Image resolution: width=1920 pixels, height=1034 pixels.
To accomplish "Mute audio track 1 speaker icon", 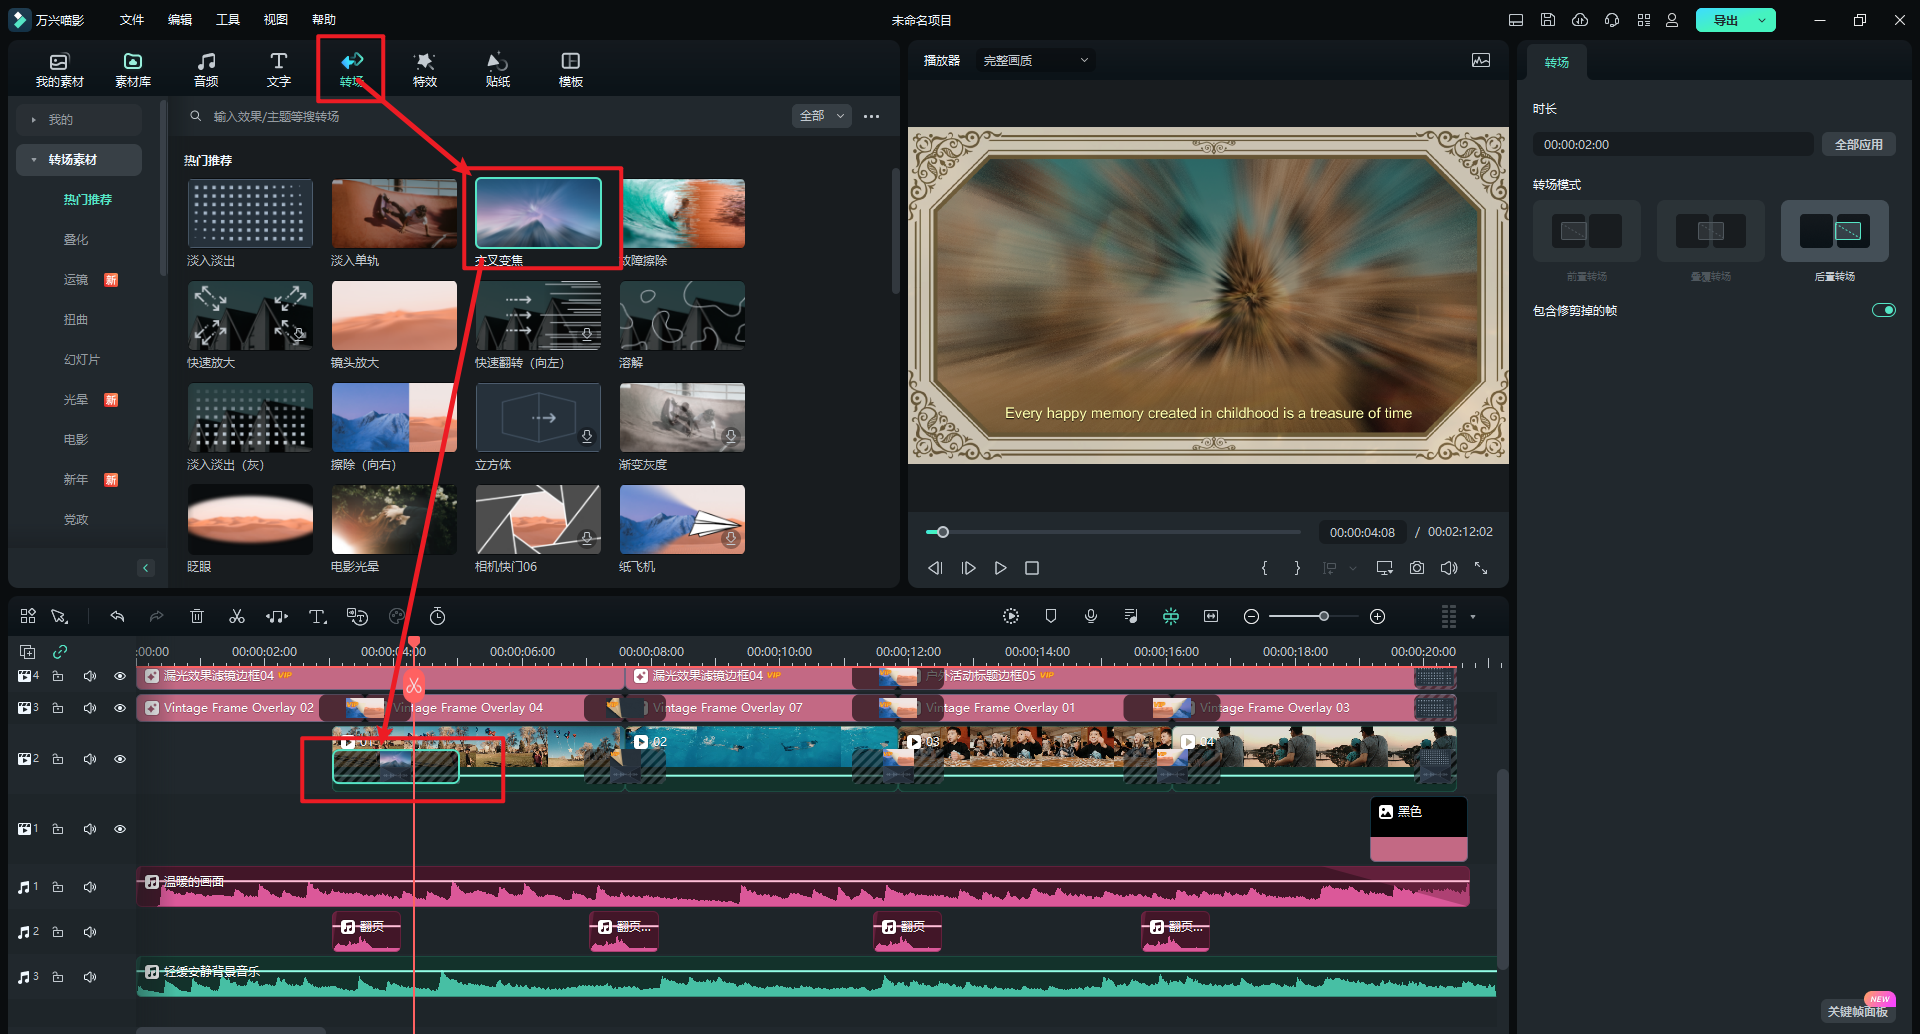I will point(90,887).
